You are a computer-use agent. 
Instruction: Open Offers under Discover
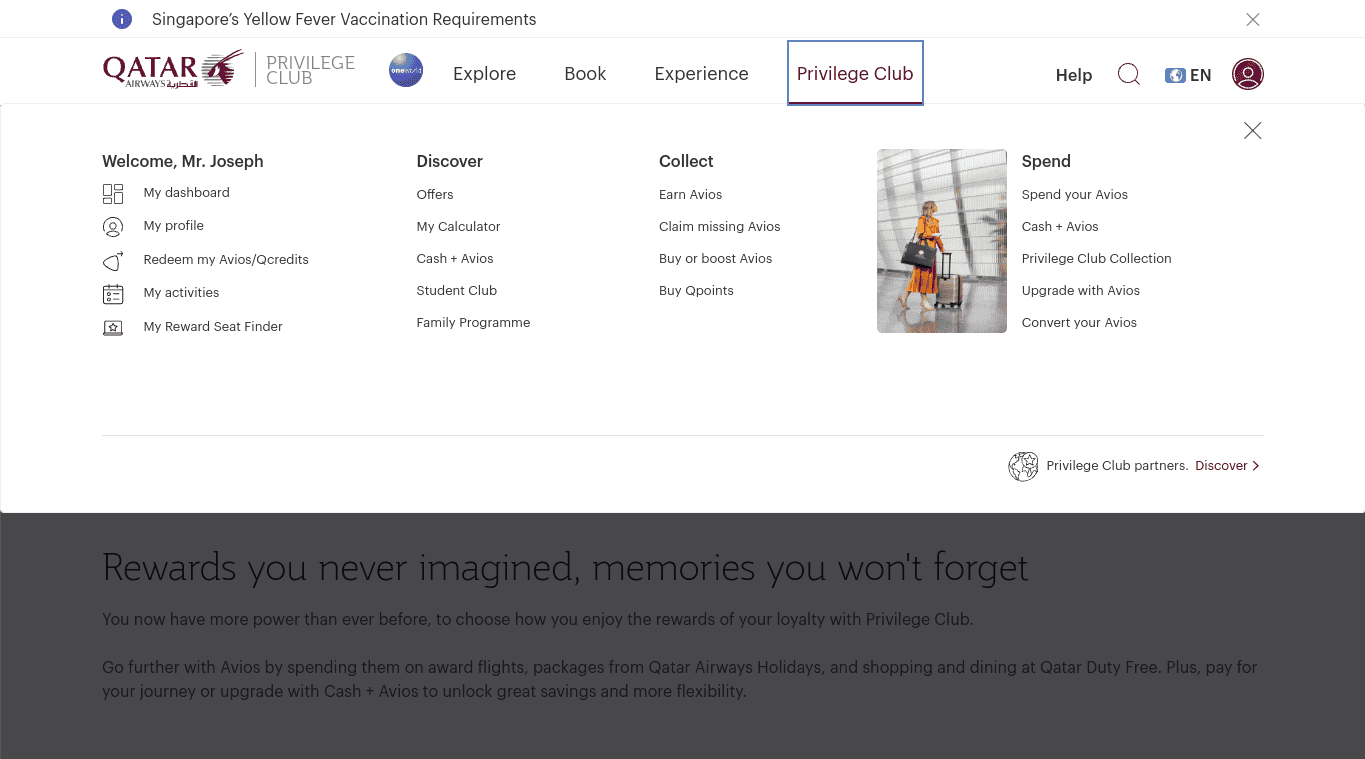click(x=435, y=195)
